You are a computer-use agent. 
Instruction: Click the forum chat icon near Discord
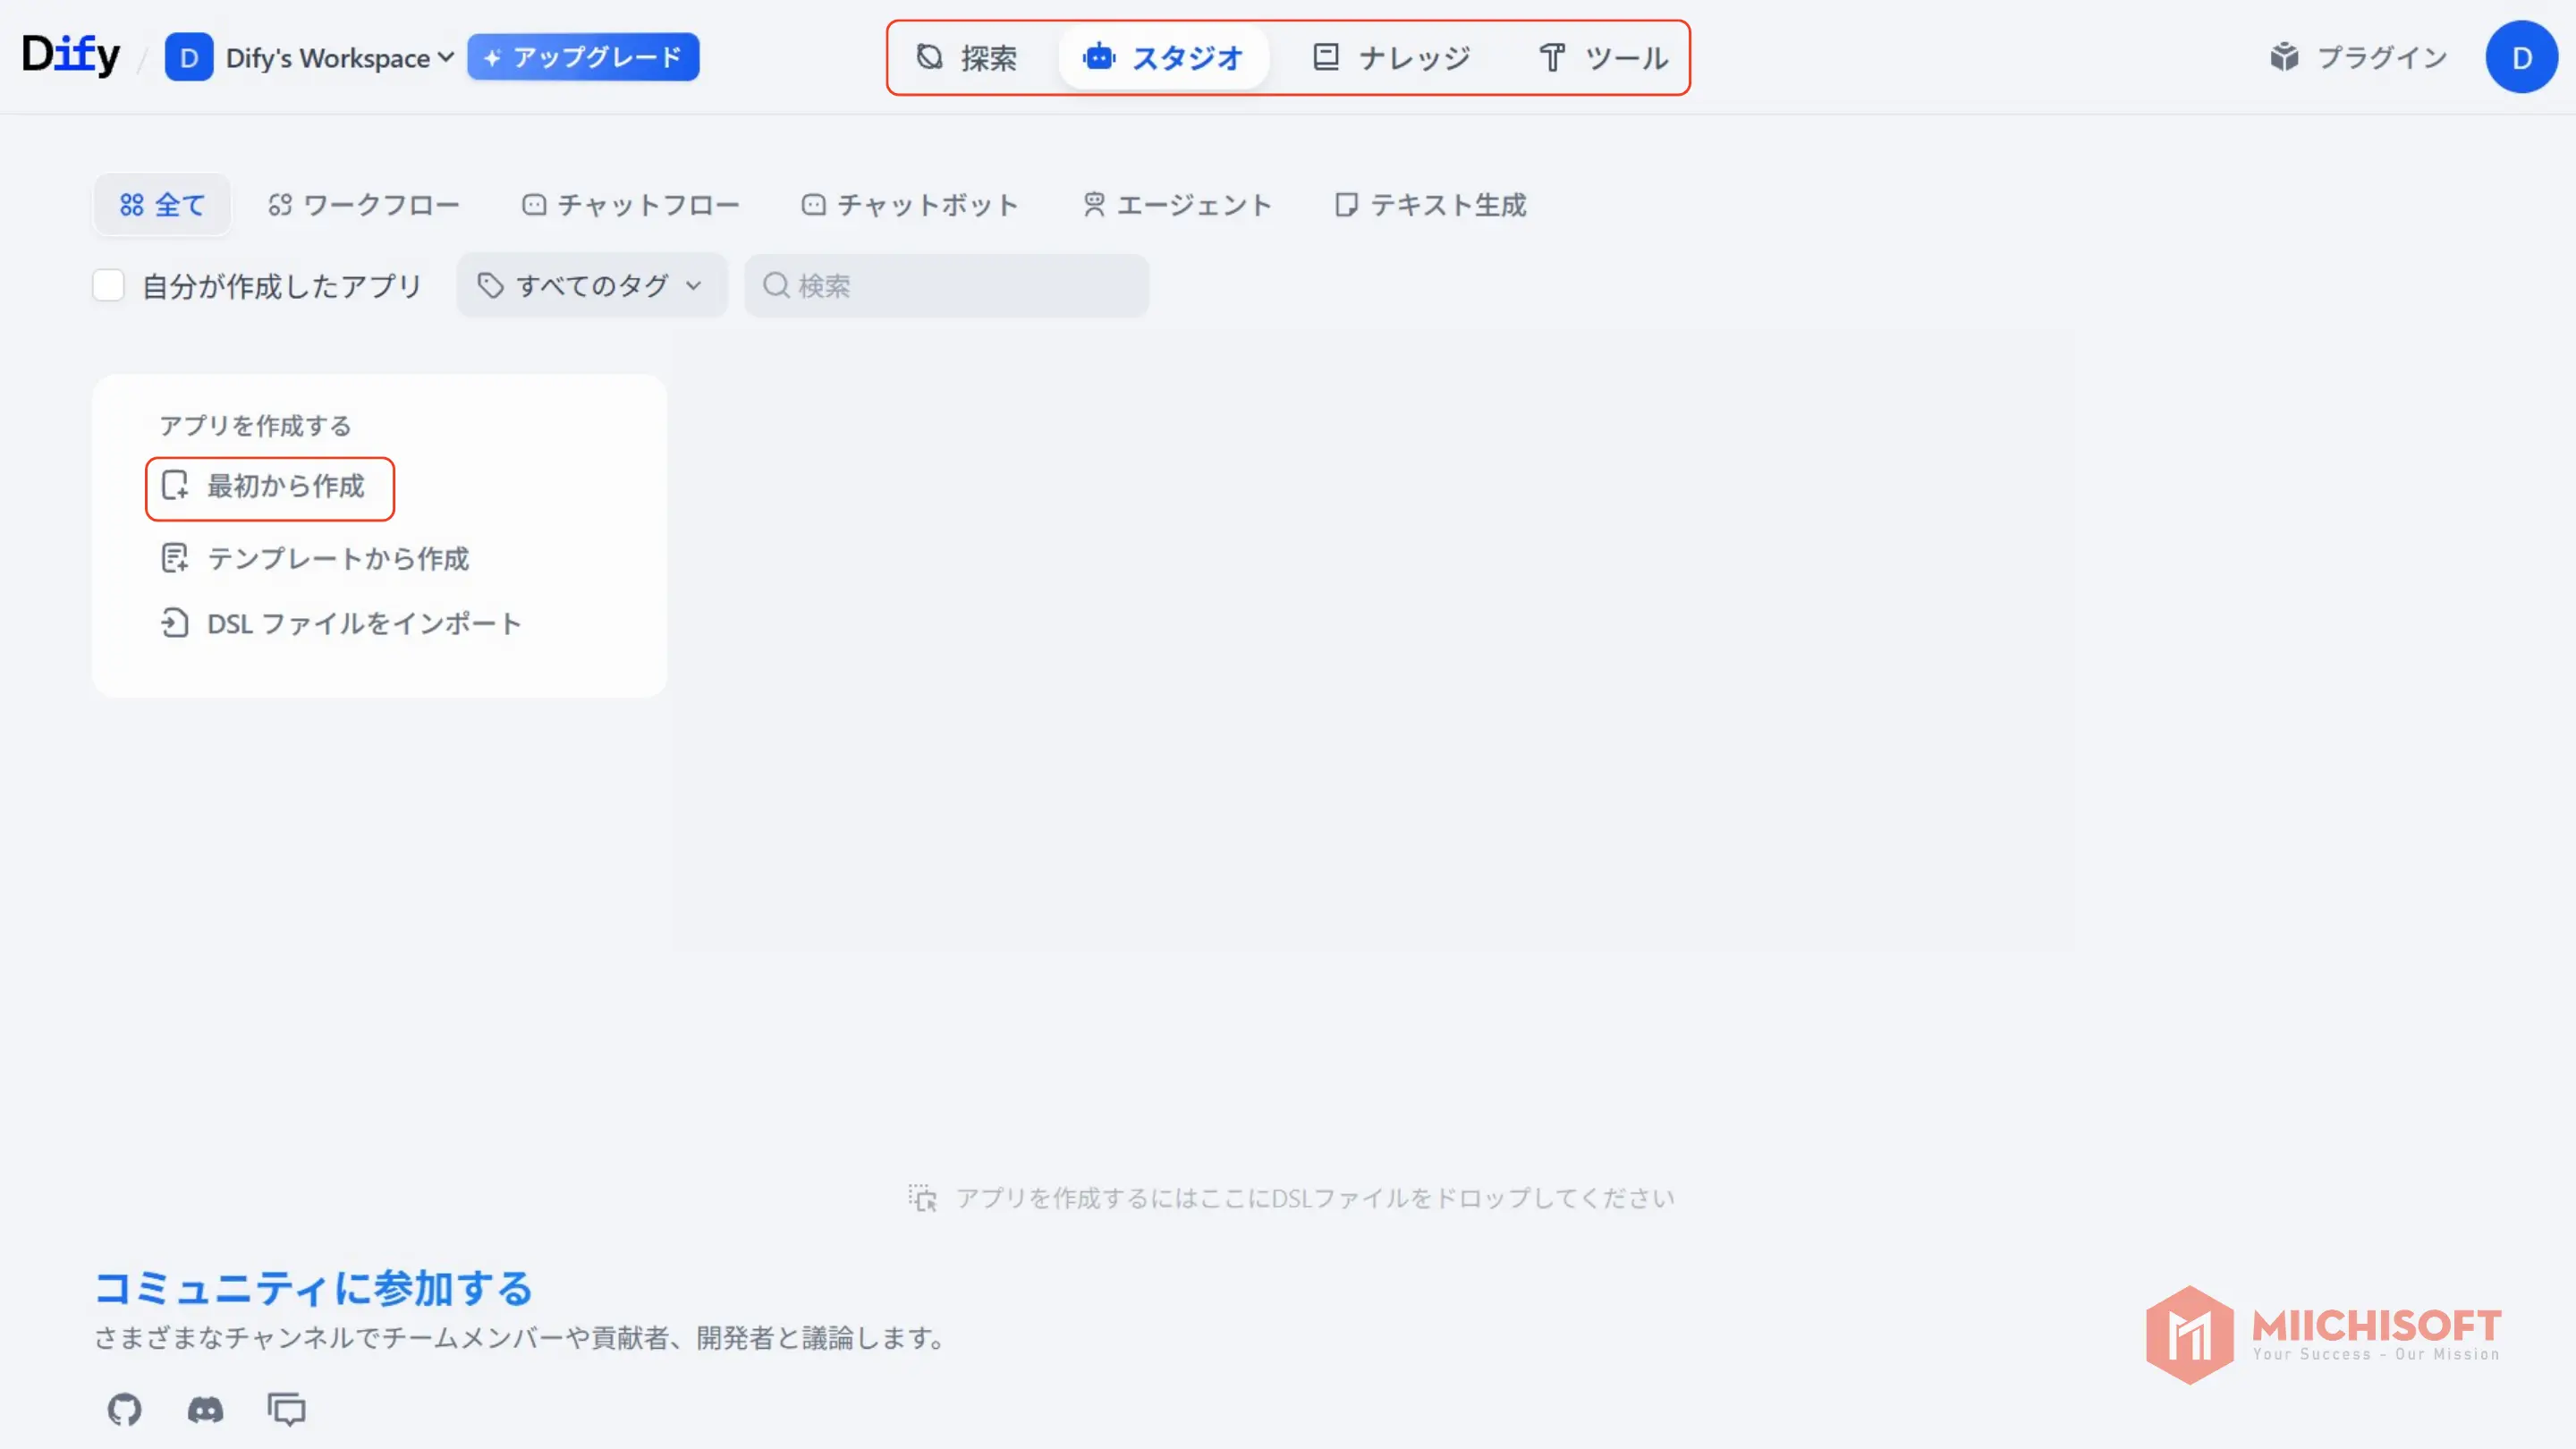(x=286, y=1410)
